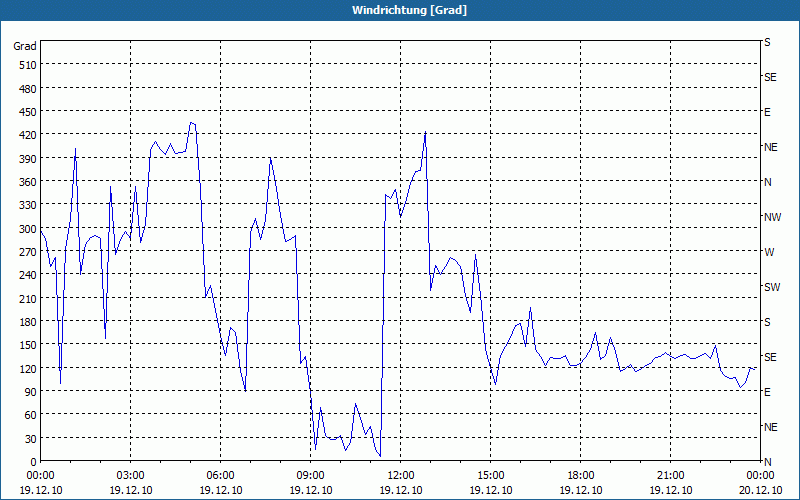
Task: Select the "09:00" time label
Action: [x=311, y=476]
